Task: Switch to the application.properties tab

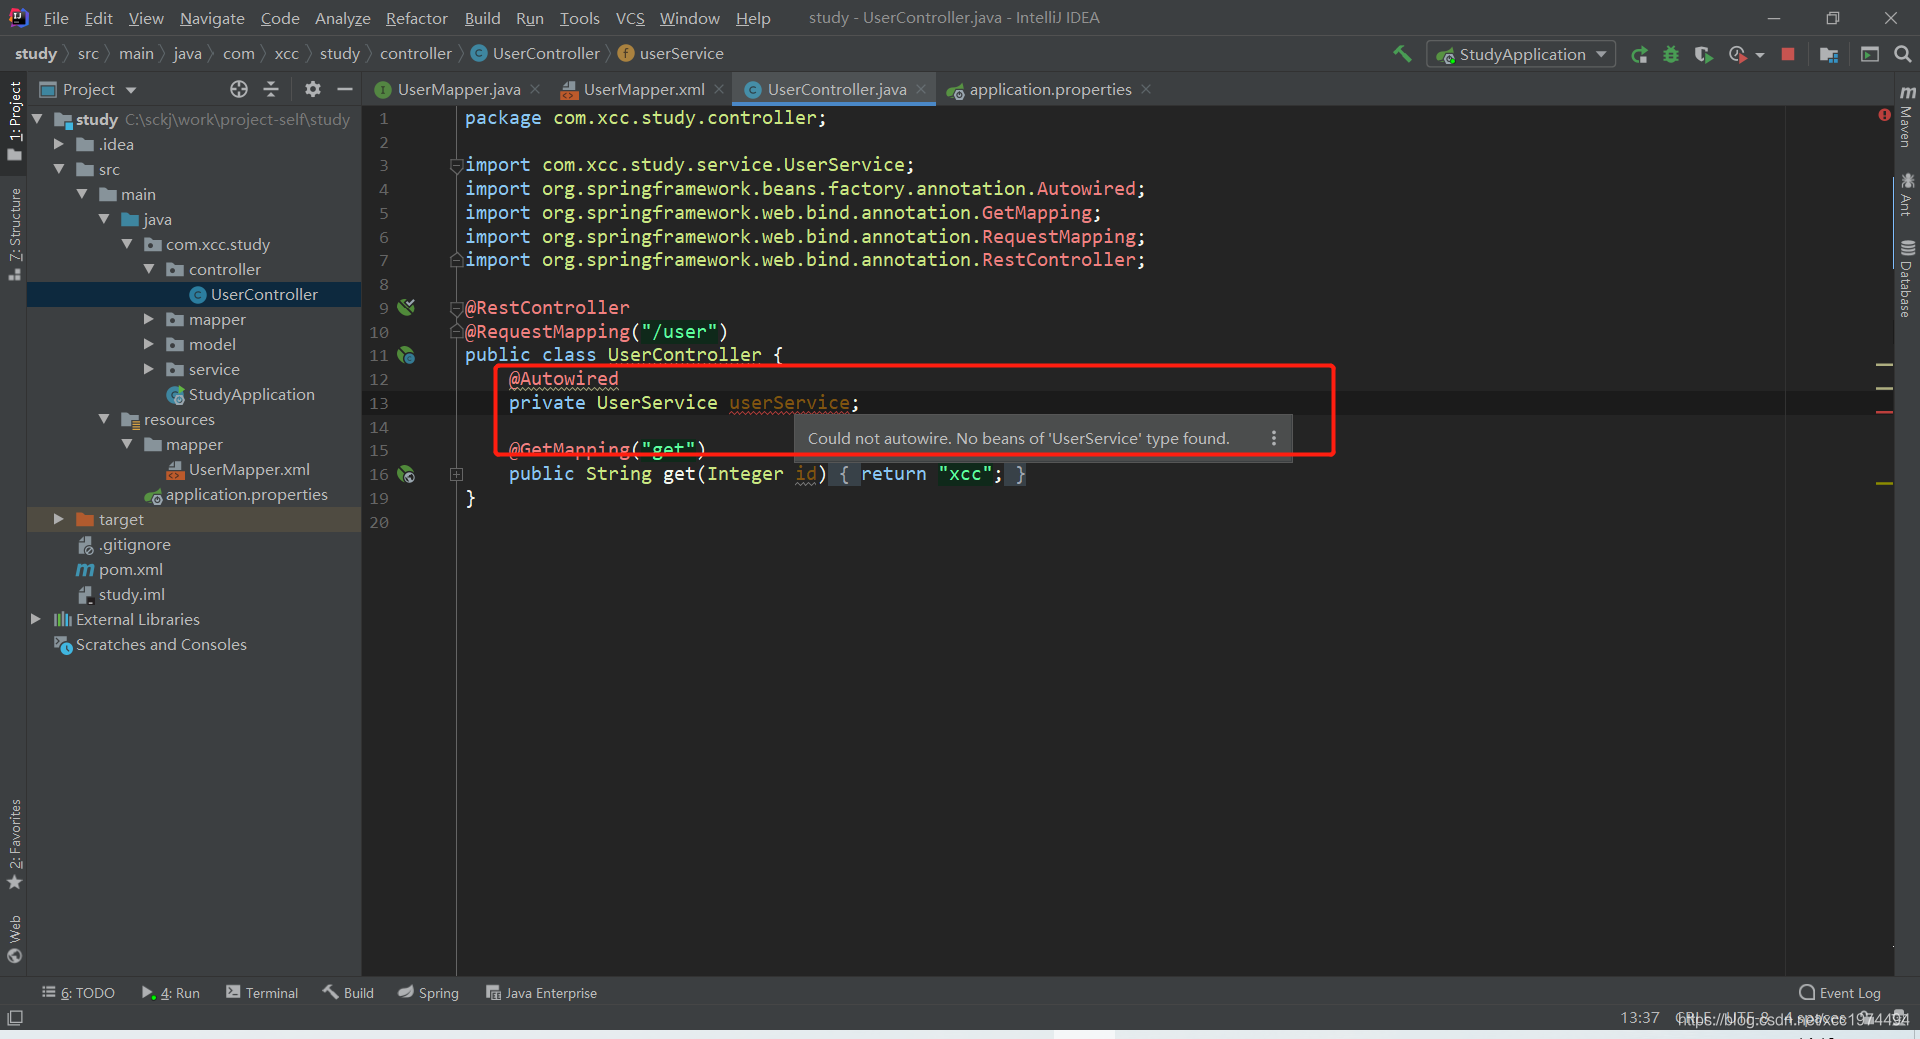Action: click(1050, 89)
